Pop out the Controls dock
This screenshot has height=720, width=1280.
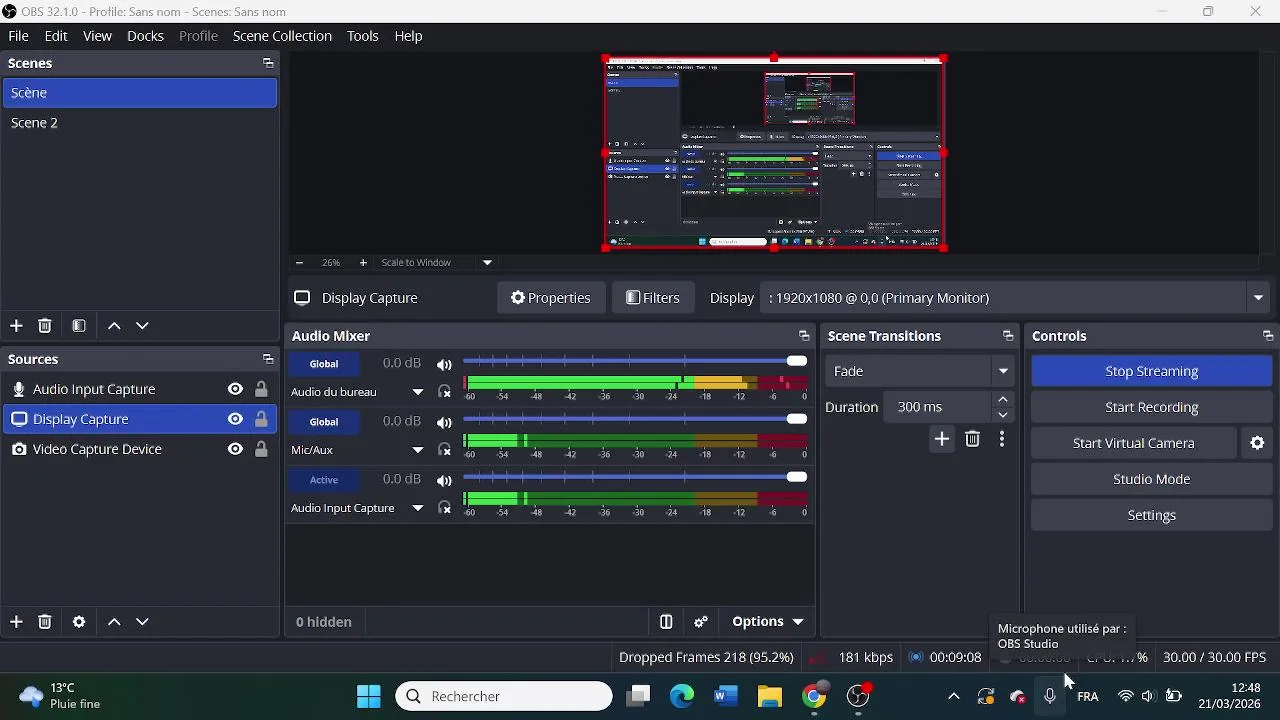pyautogui.click(x=1268, y=336)
